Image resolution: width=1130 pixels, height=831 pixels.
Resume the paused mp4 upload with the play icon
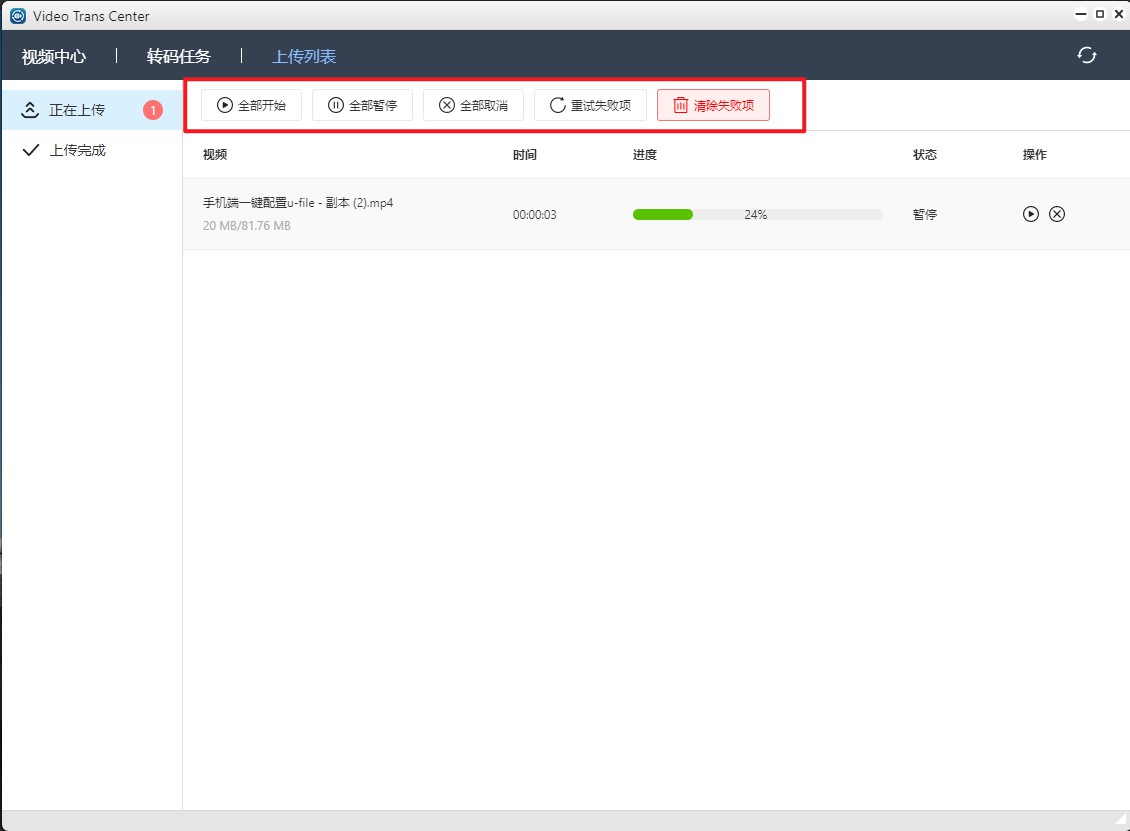pos(1031,214)
